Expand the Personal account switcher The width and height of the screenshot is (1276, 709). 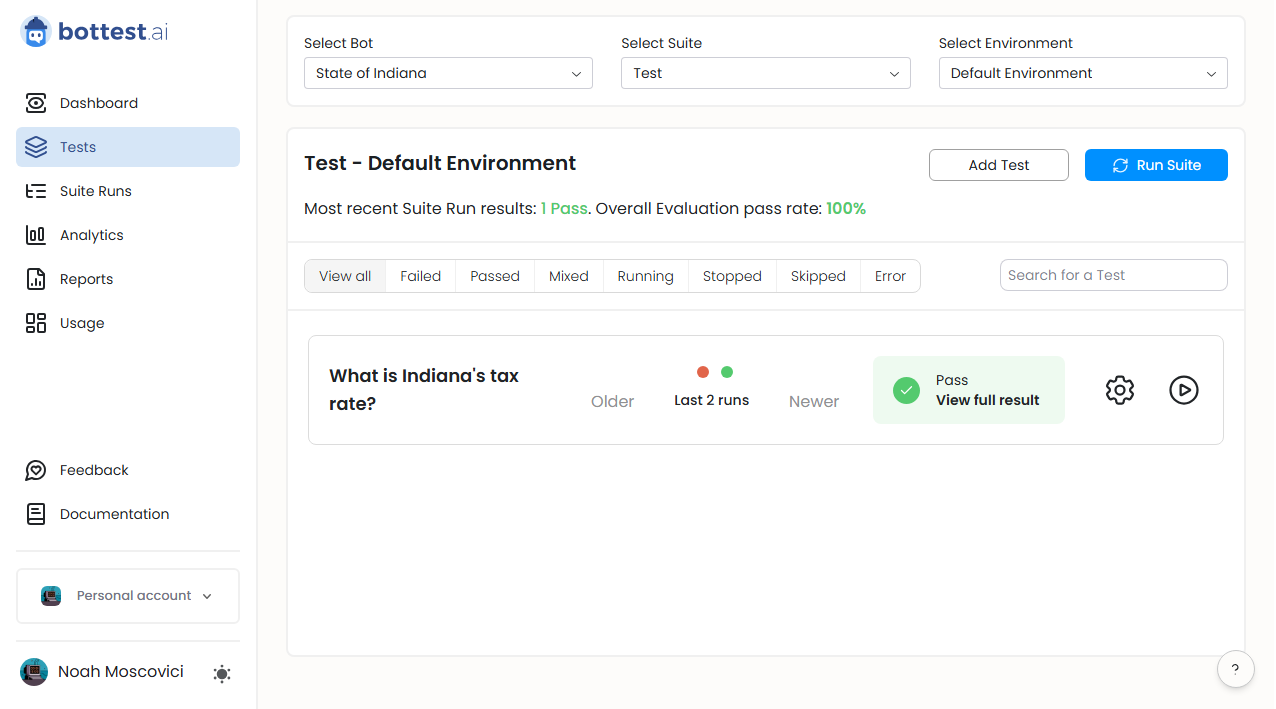128,596
